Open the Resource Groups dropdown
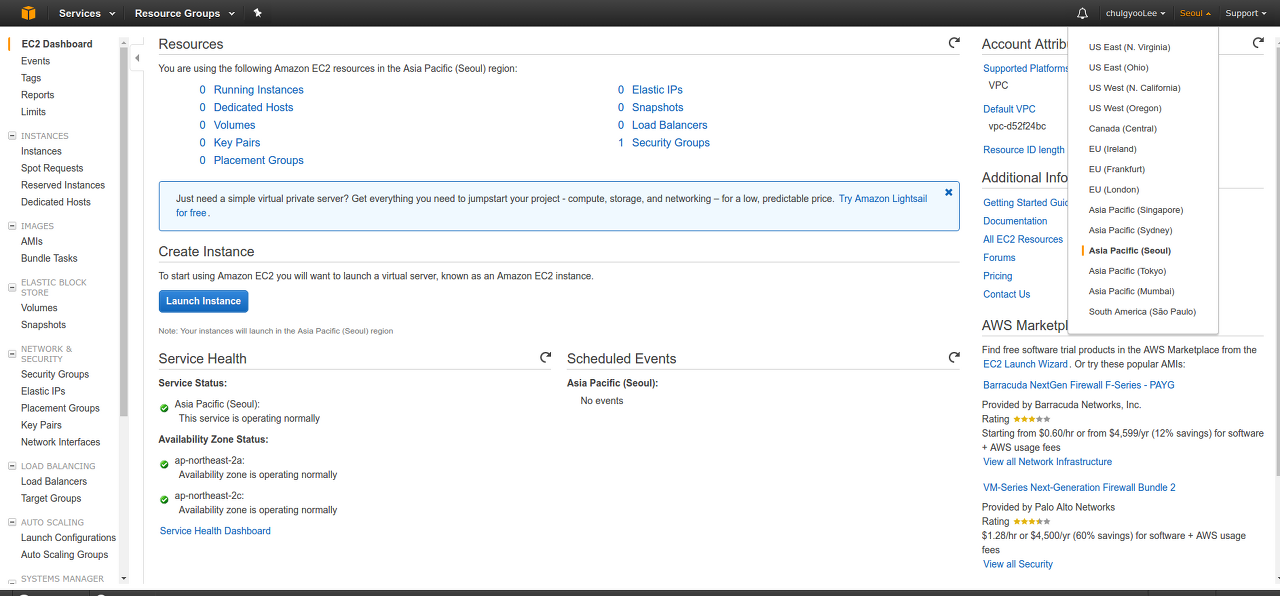1280x596 pixels. (x=185, y=13)
